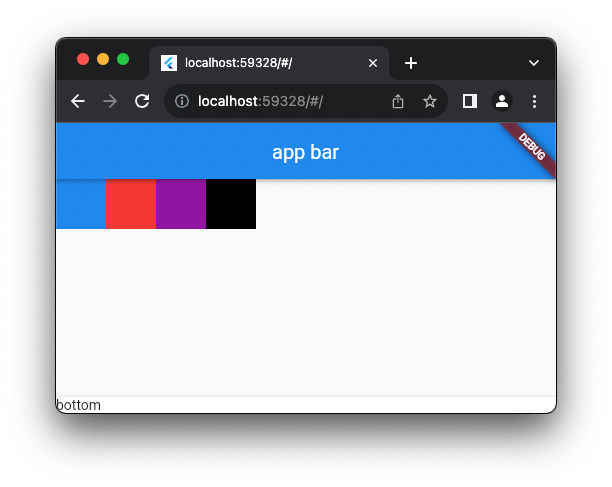Go back using the browser back arrow
The image size is (612, 487).
(78, 101)
